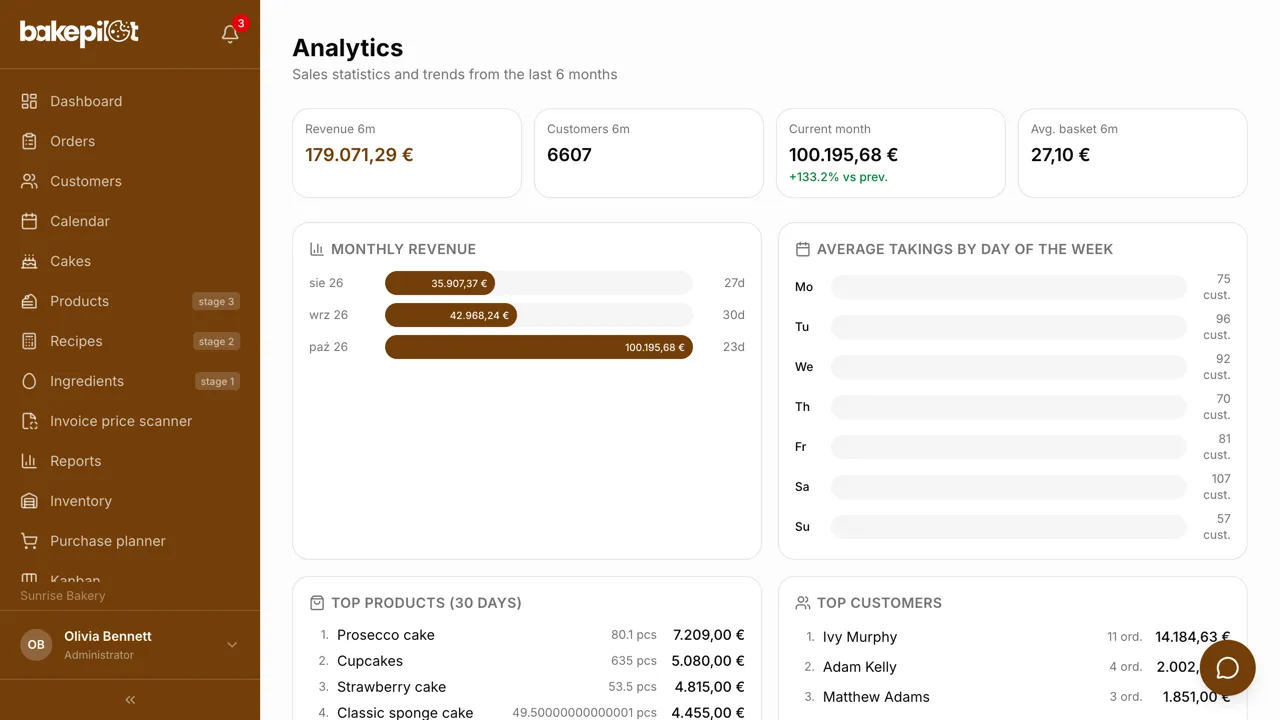Click the Inventory warehouse icon
1280x720 pixels.
[x=30, y=501]
